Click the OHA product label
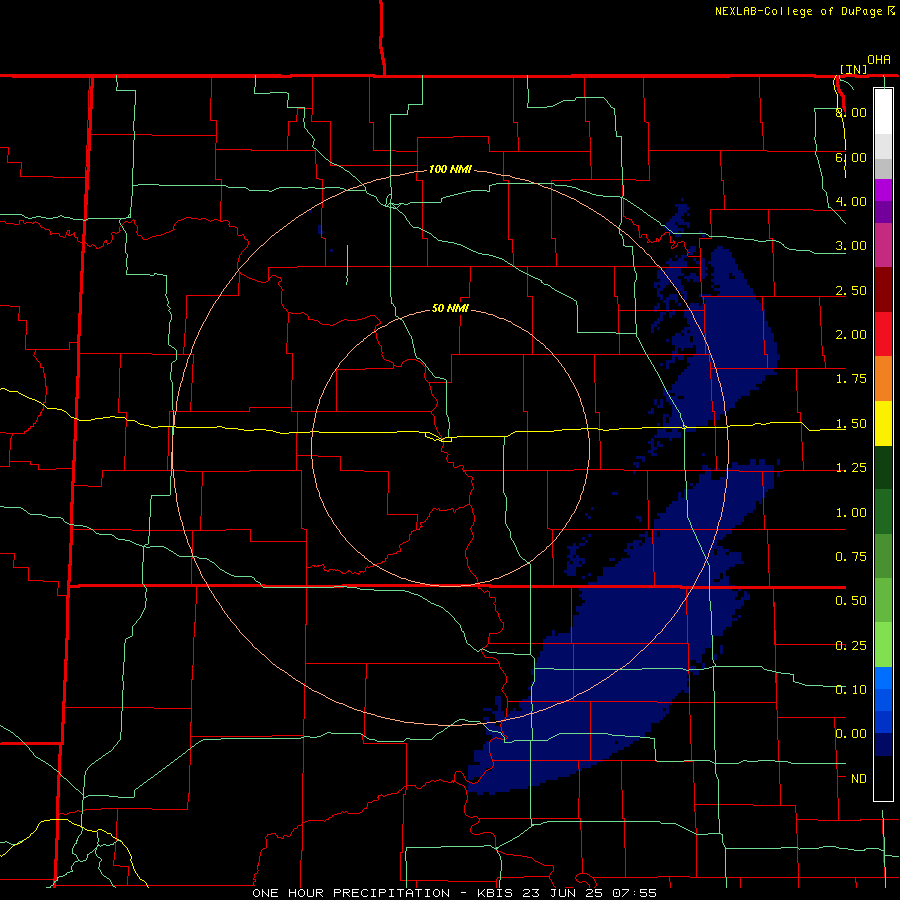 (x=879, y=60)
